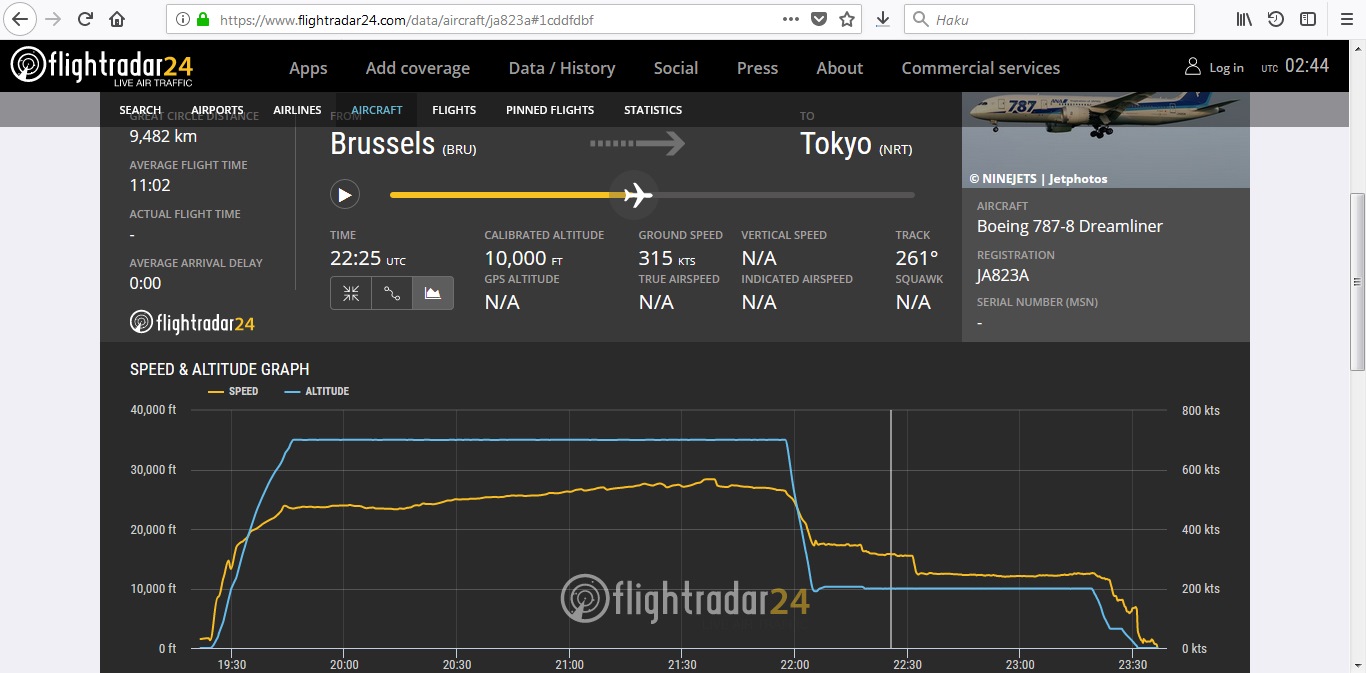Click the collapse-arrows map view icon
The width and height of the screenshot is (1366, 673).
click(x=351, y=293)
